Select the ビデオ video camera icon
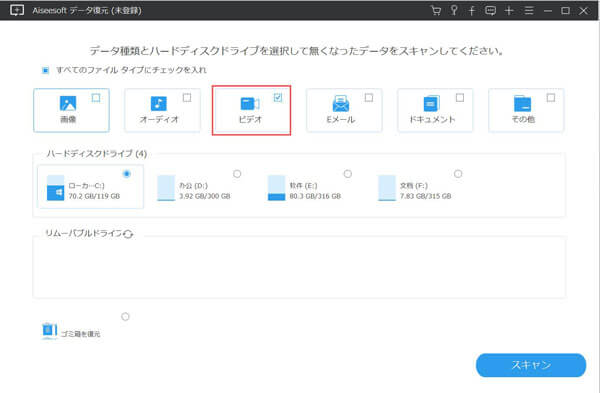Screen dimensions: 600x393 coord(249,104)
